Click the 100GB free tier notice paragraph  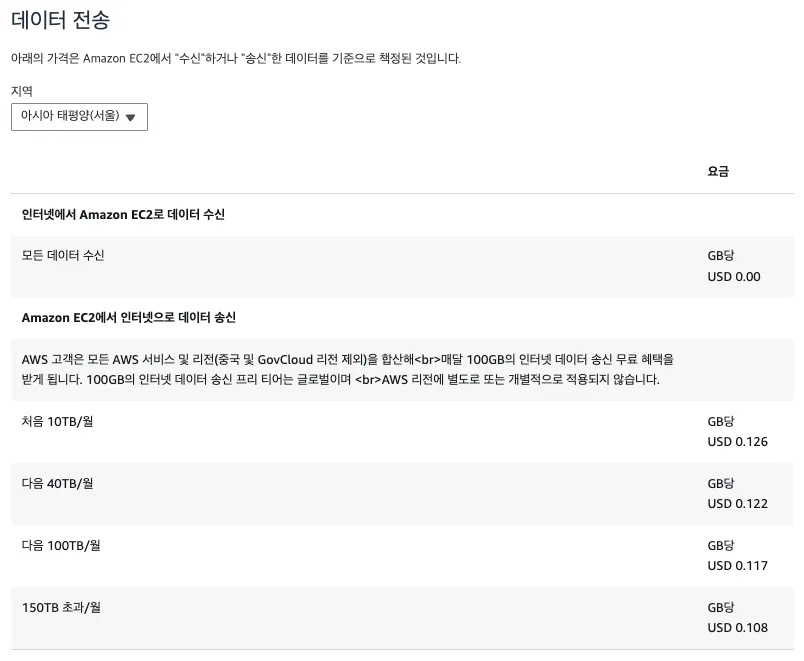(x=348, y=369)
